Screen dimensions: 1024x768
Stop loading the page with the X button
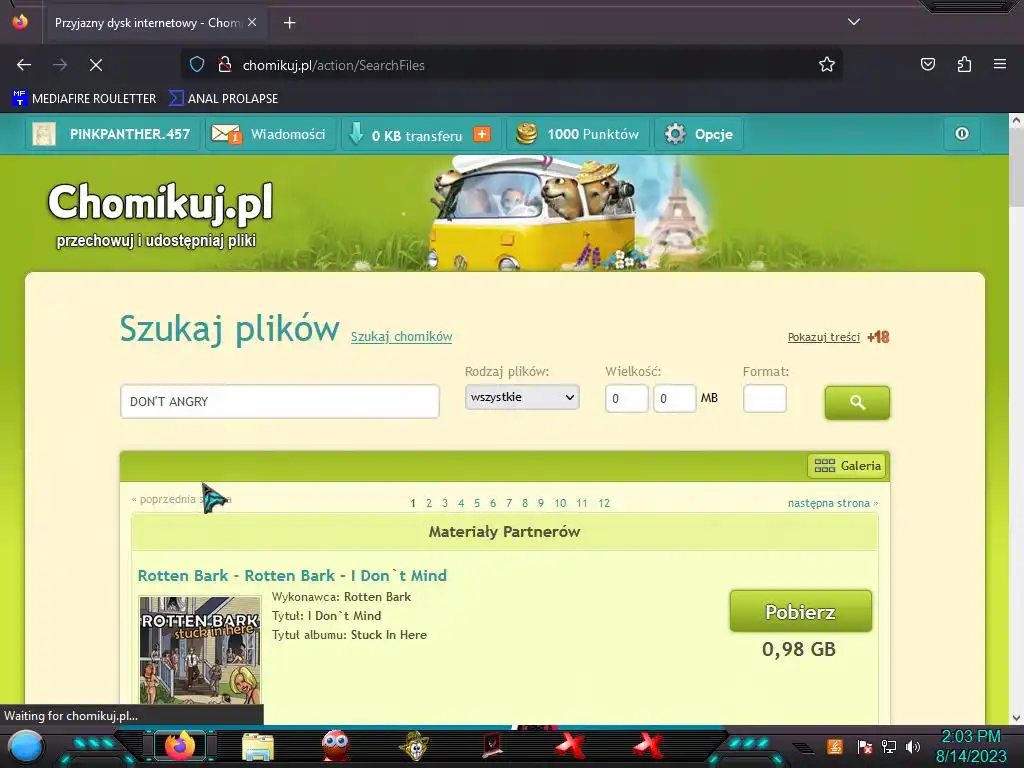click(96, 65)
